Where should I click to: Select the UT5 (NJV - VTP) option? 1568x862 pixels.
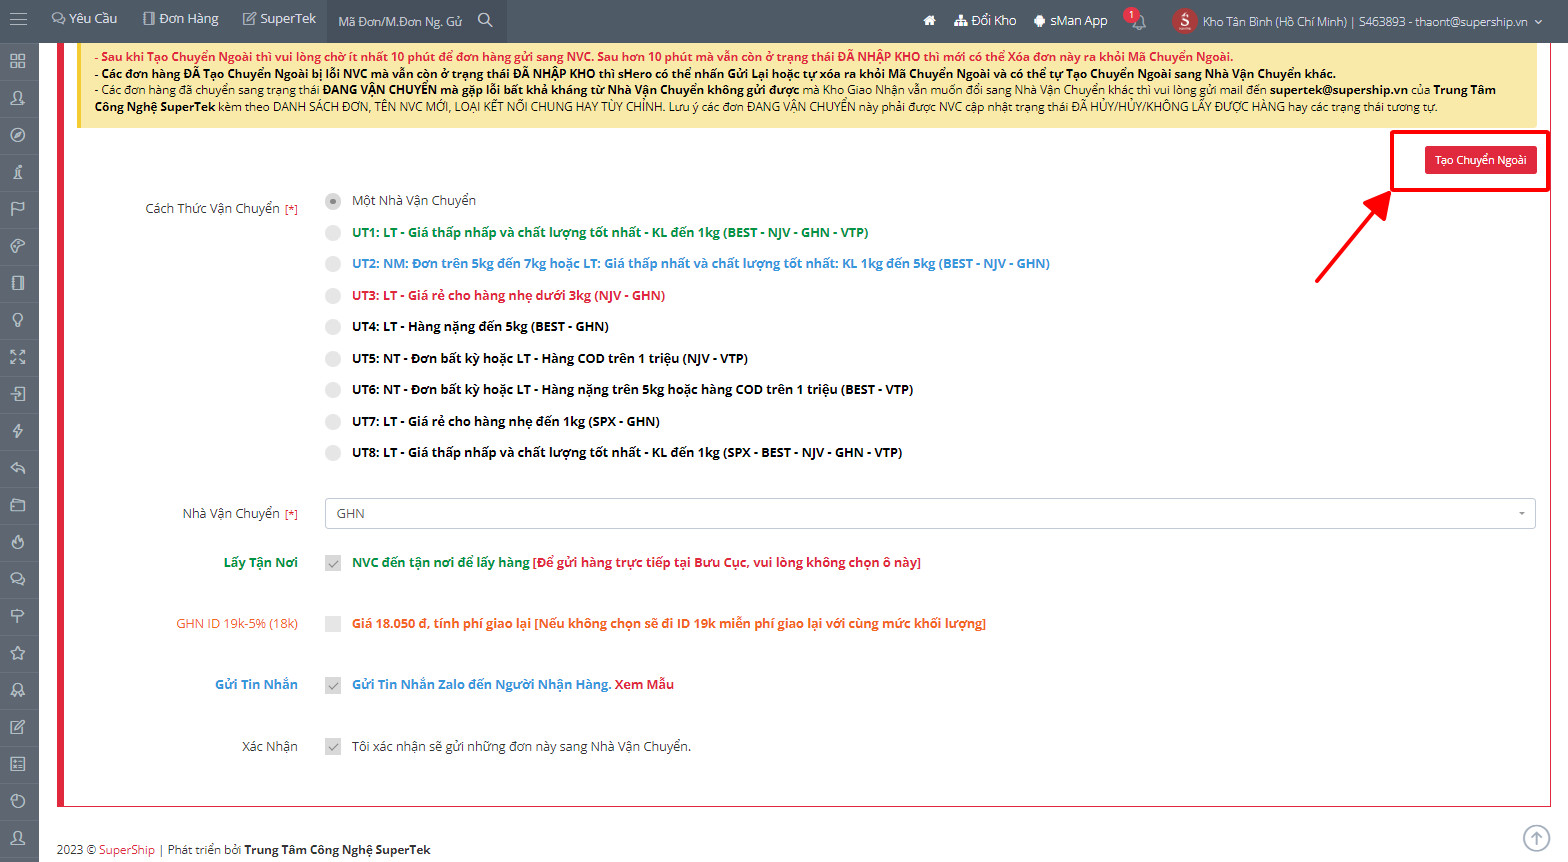click(x=333, y=359)
